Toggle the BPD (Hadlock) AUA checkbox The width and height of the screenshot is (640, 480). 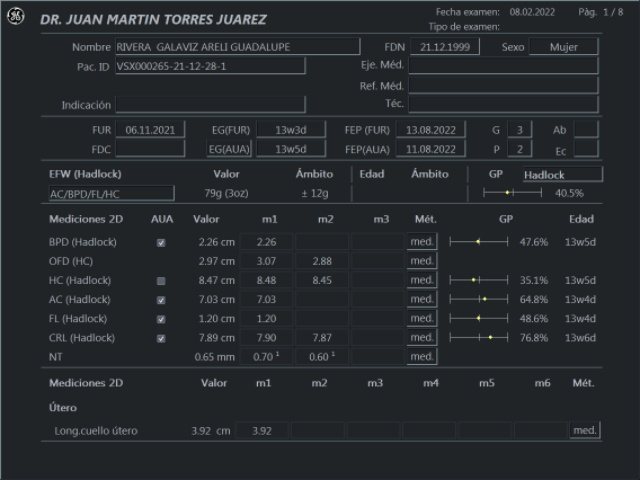[161, 242]
